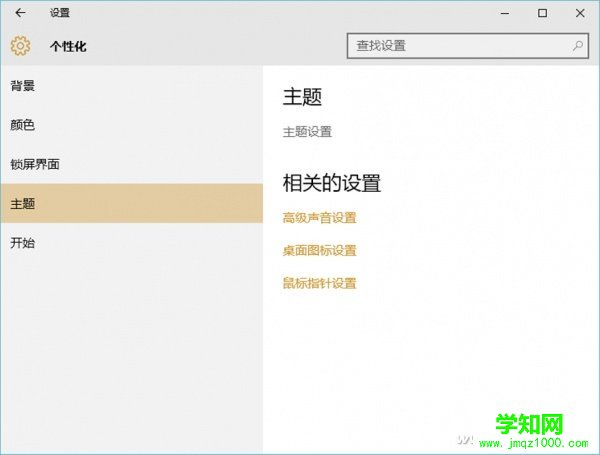The image size is (600, 455).
Task: Click the 个性化 header title
Action: click(70, 46)
